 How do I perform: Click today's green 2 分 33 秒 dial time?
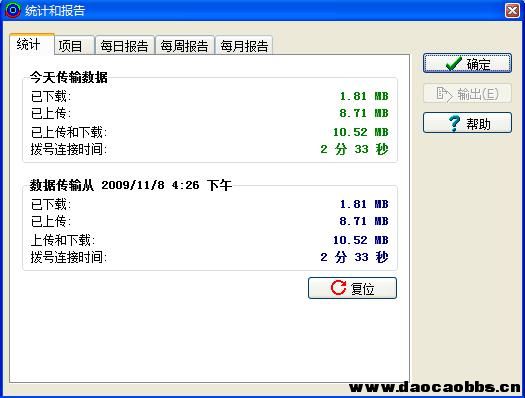tap(354, 149)
